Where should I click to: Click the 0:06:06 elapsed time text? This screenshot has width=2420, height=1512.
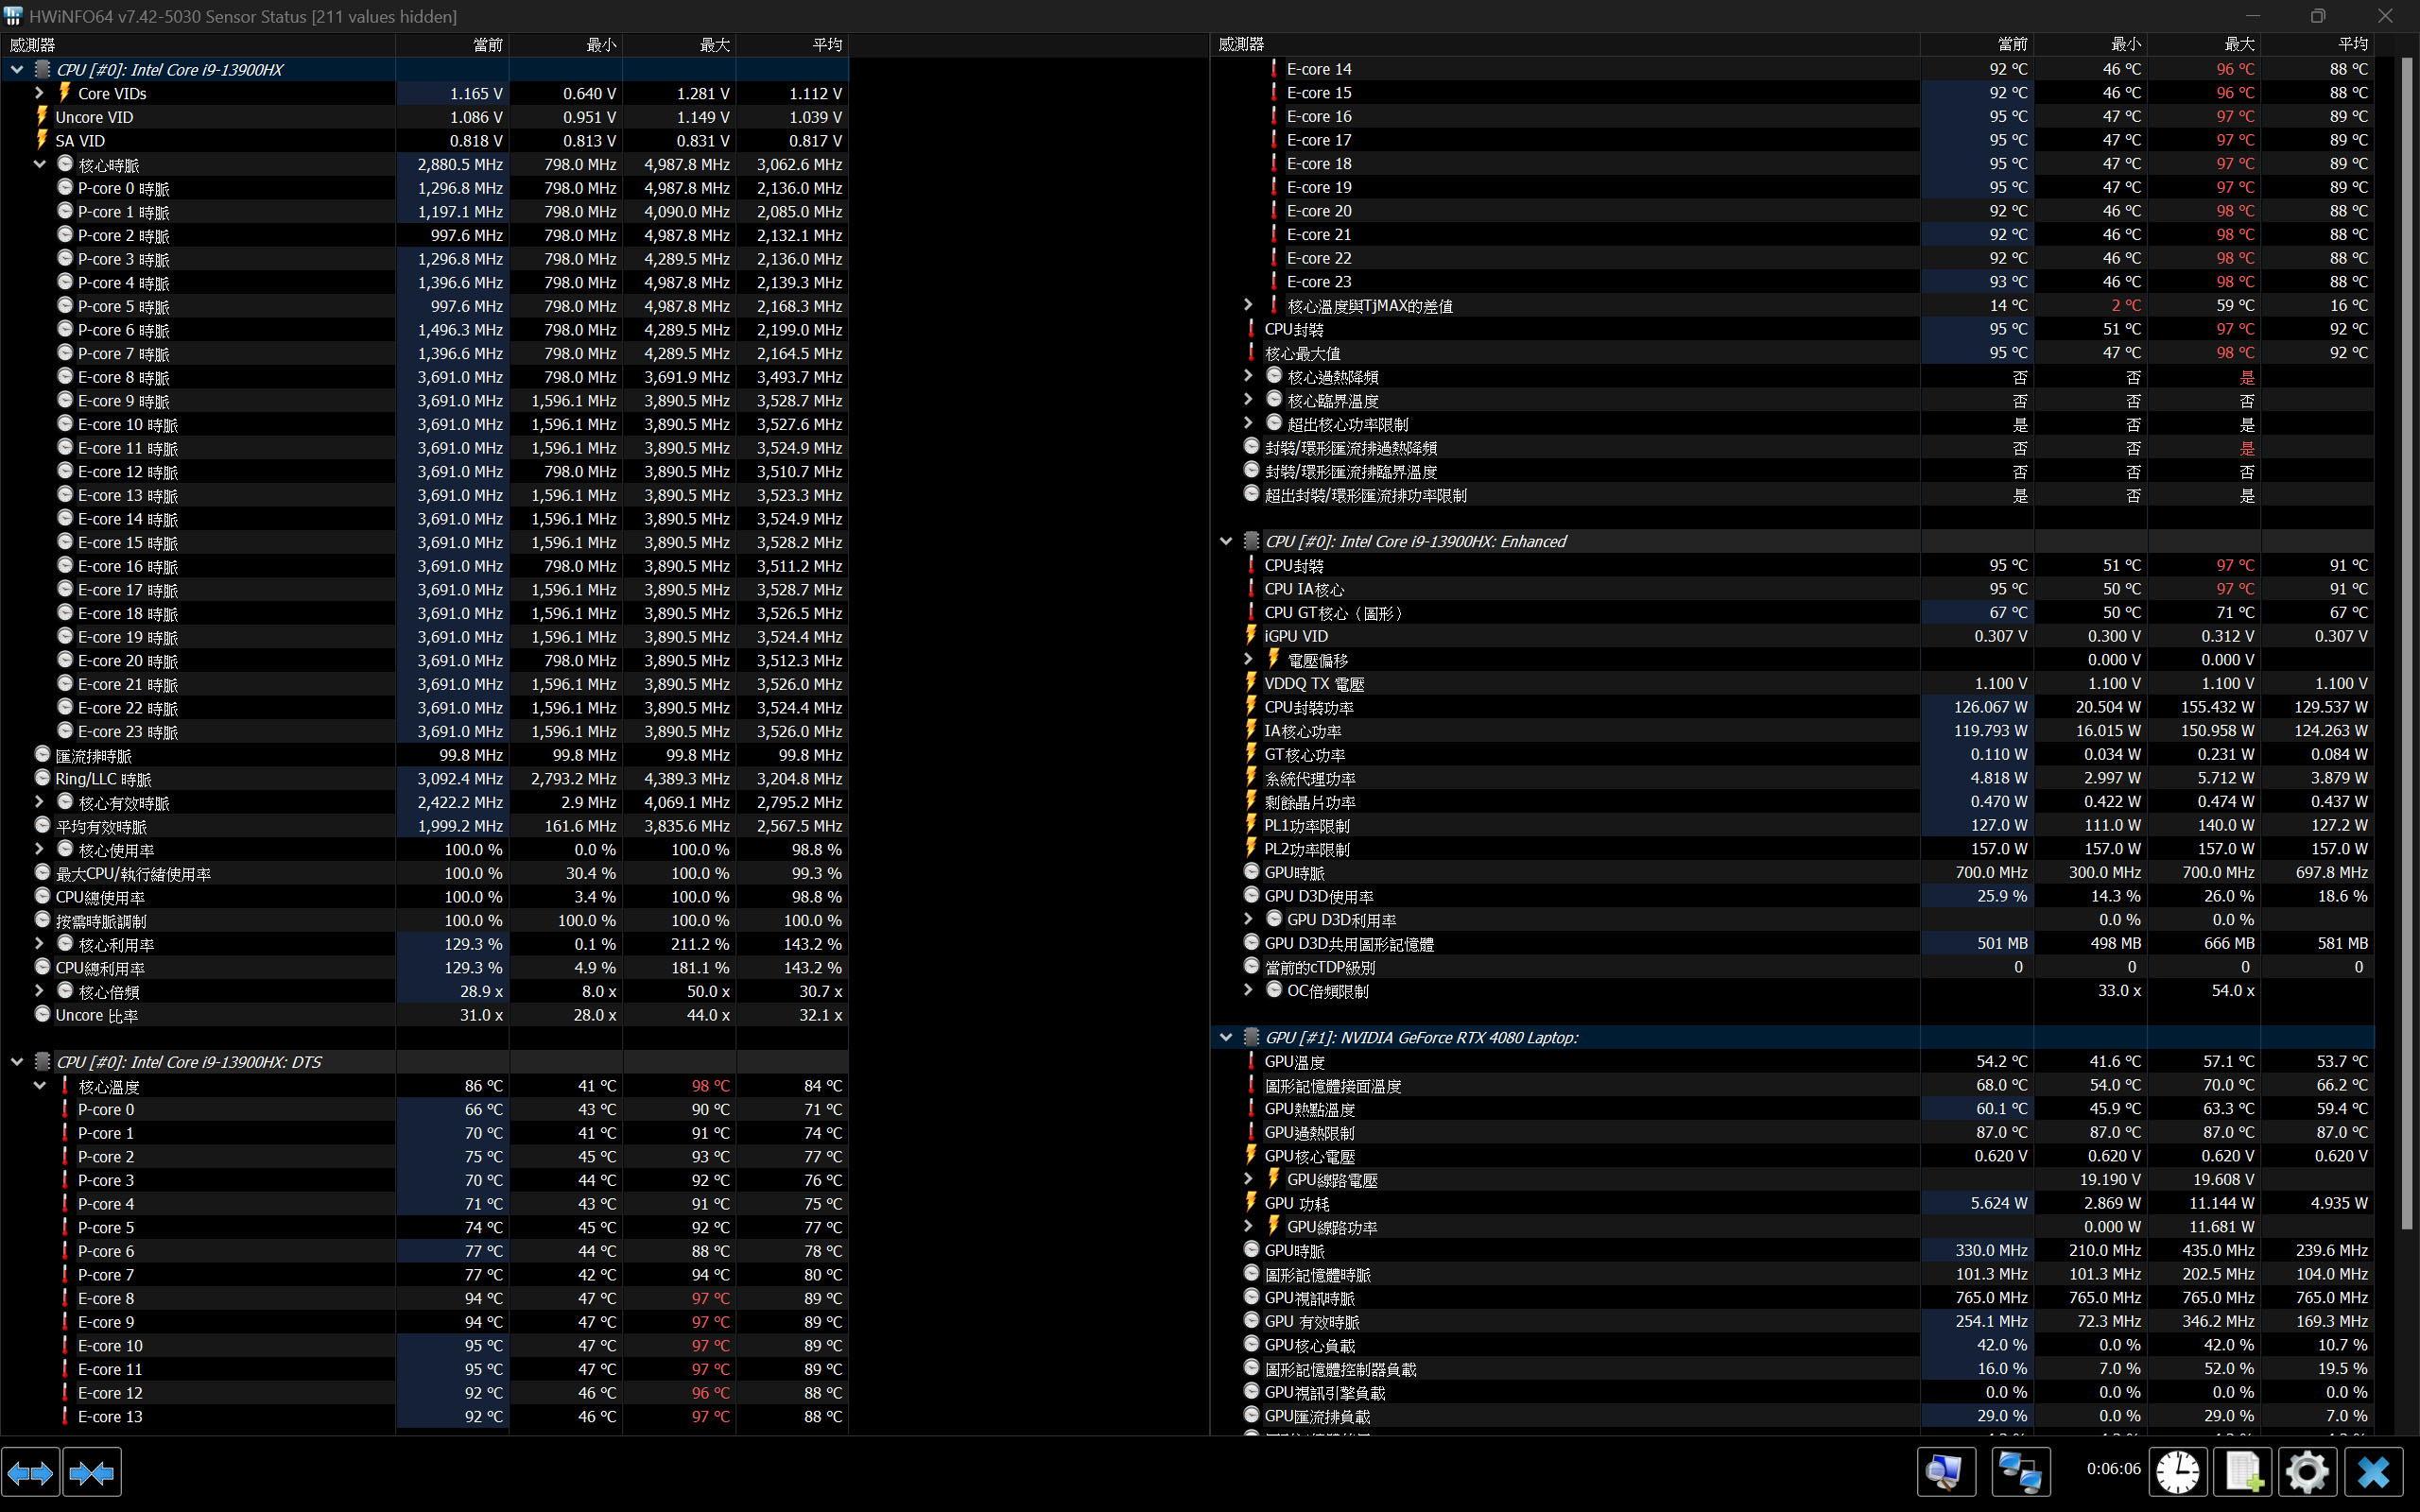[2113, 1469]
